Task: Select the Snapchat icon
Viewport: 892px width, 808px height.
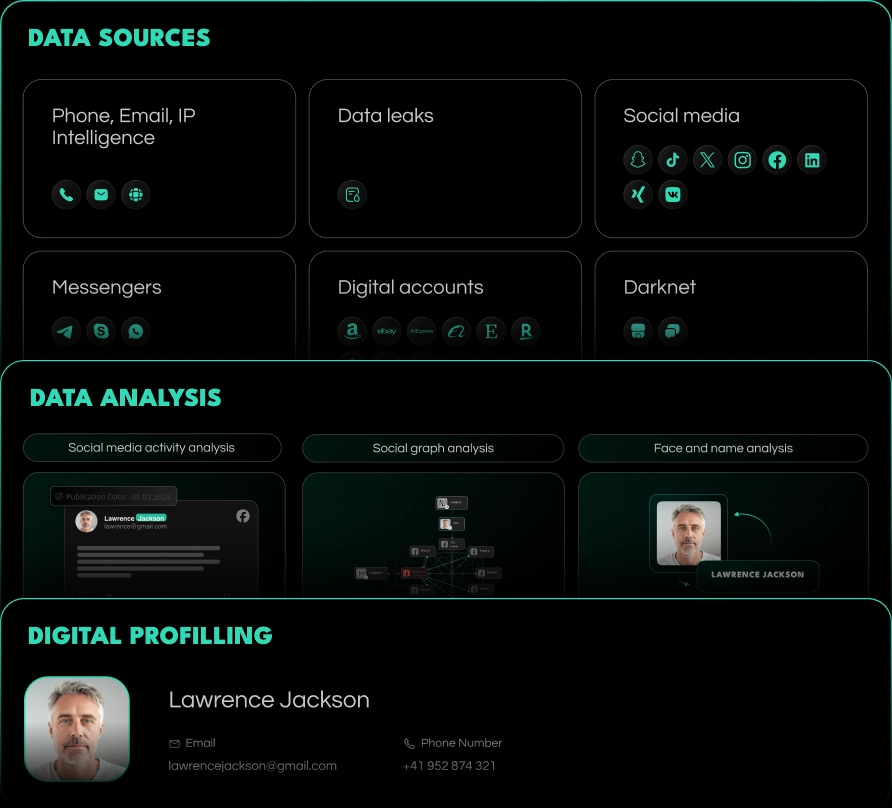Action: 638,160
